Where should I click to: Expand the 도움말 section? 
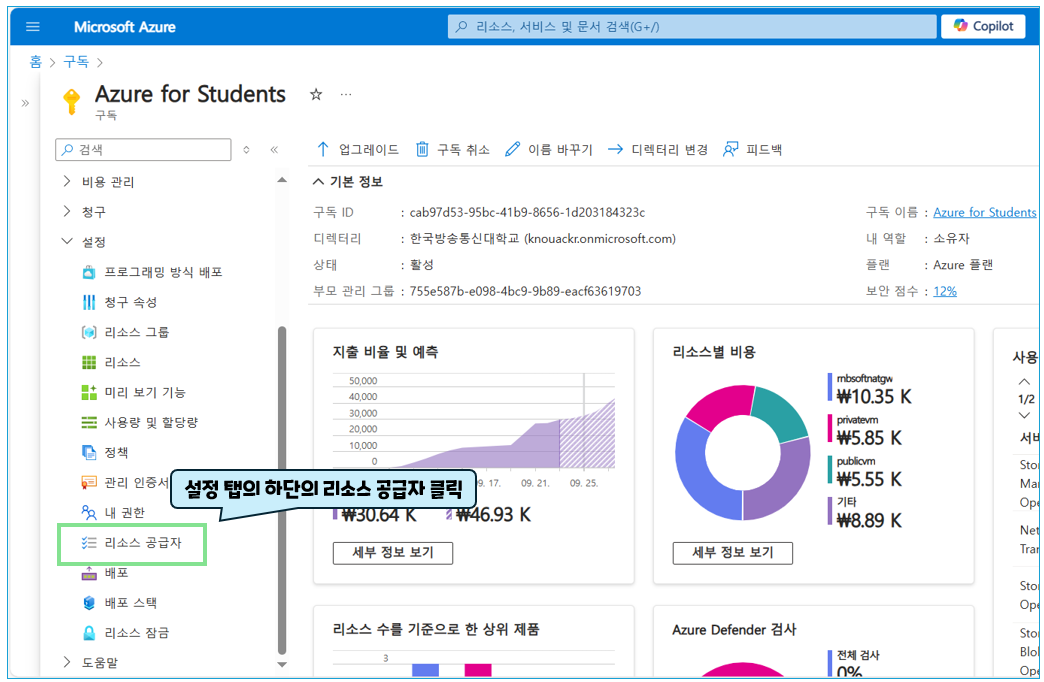click(67, 662)
